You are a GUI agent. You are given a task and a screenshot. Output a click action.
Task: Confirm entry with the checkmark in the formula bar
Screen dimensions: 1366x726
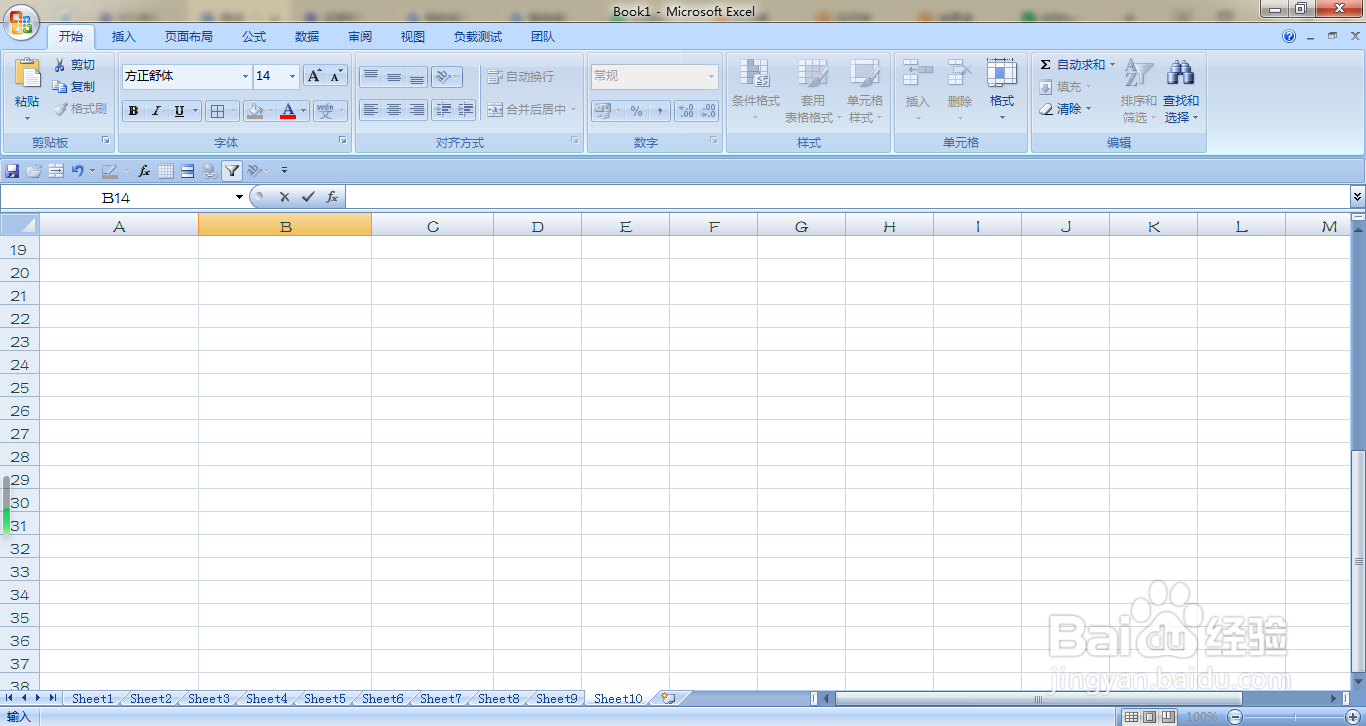coord(308,198)
